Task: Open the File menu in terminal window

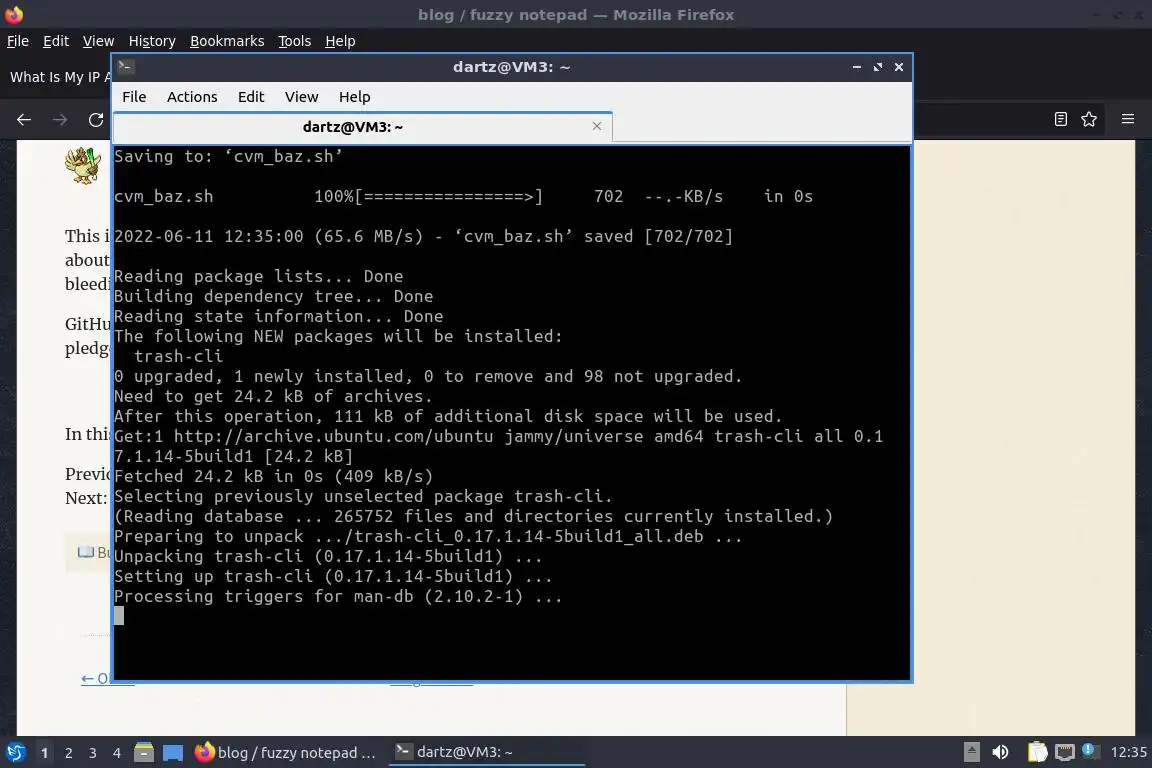Action: pyautogui.click(x=134, y=97)
